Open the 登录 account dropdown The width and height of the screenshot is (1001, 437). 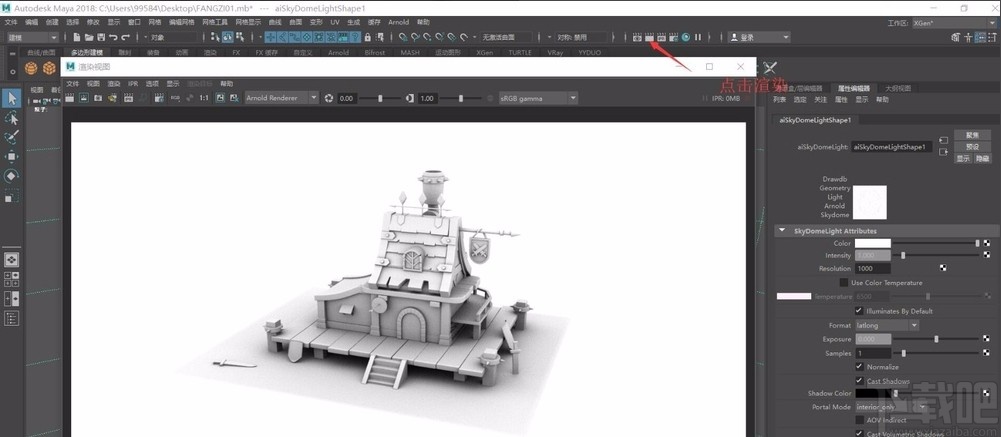(x=760, y=38)
